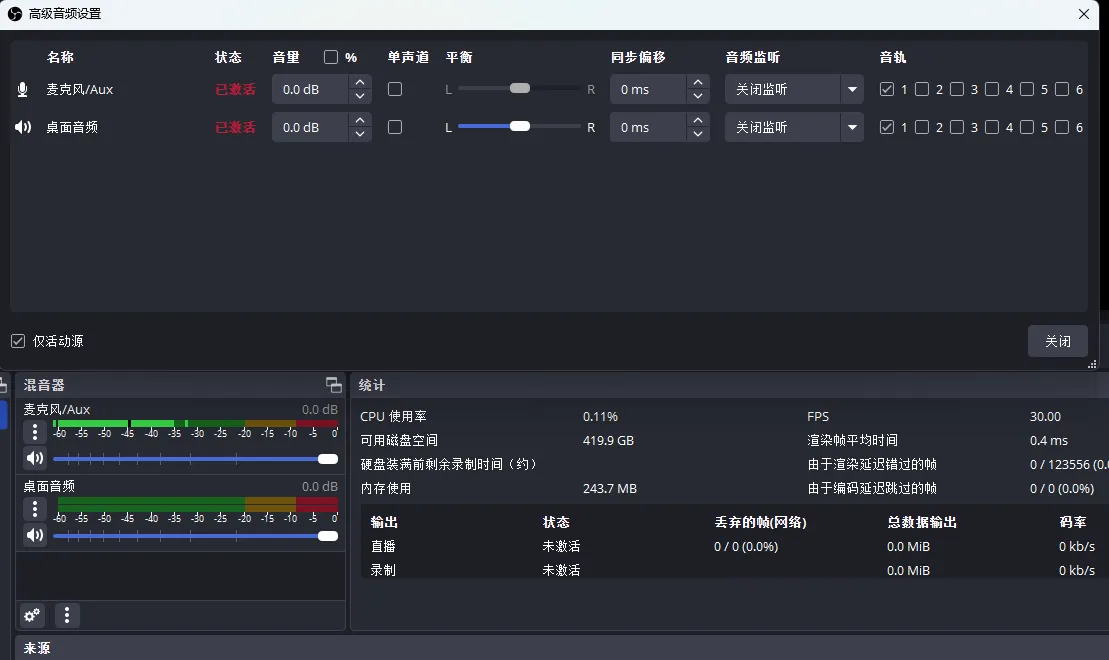The height and width of the screenshot is (660, 1109).
Task: Open the mixer panel bottom three-dot menu
Action: (67, 615)
